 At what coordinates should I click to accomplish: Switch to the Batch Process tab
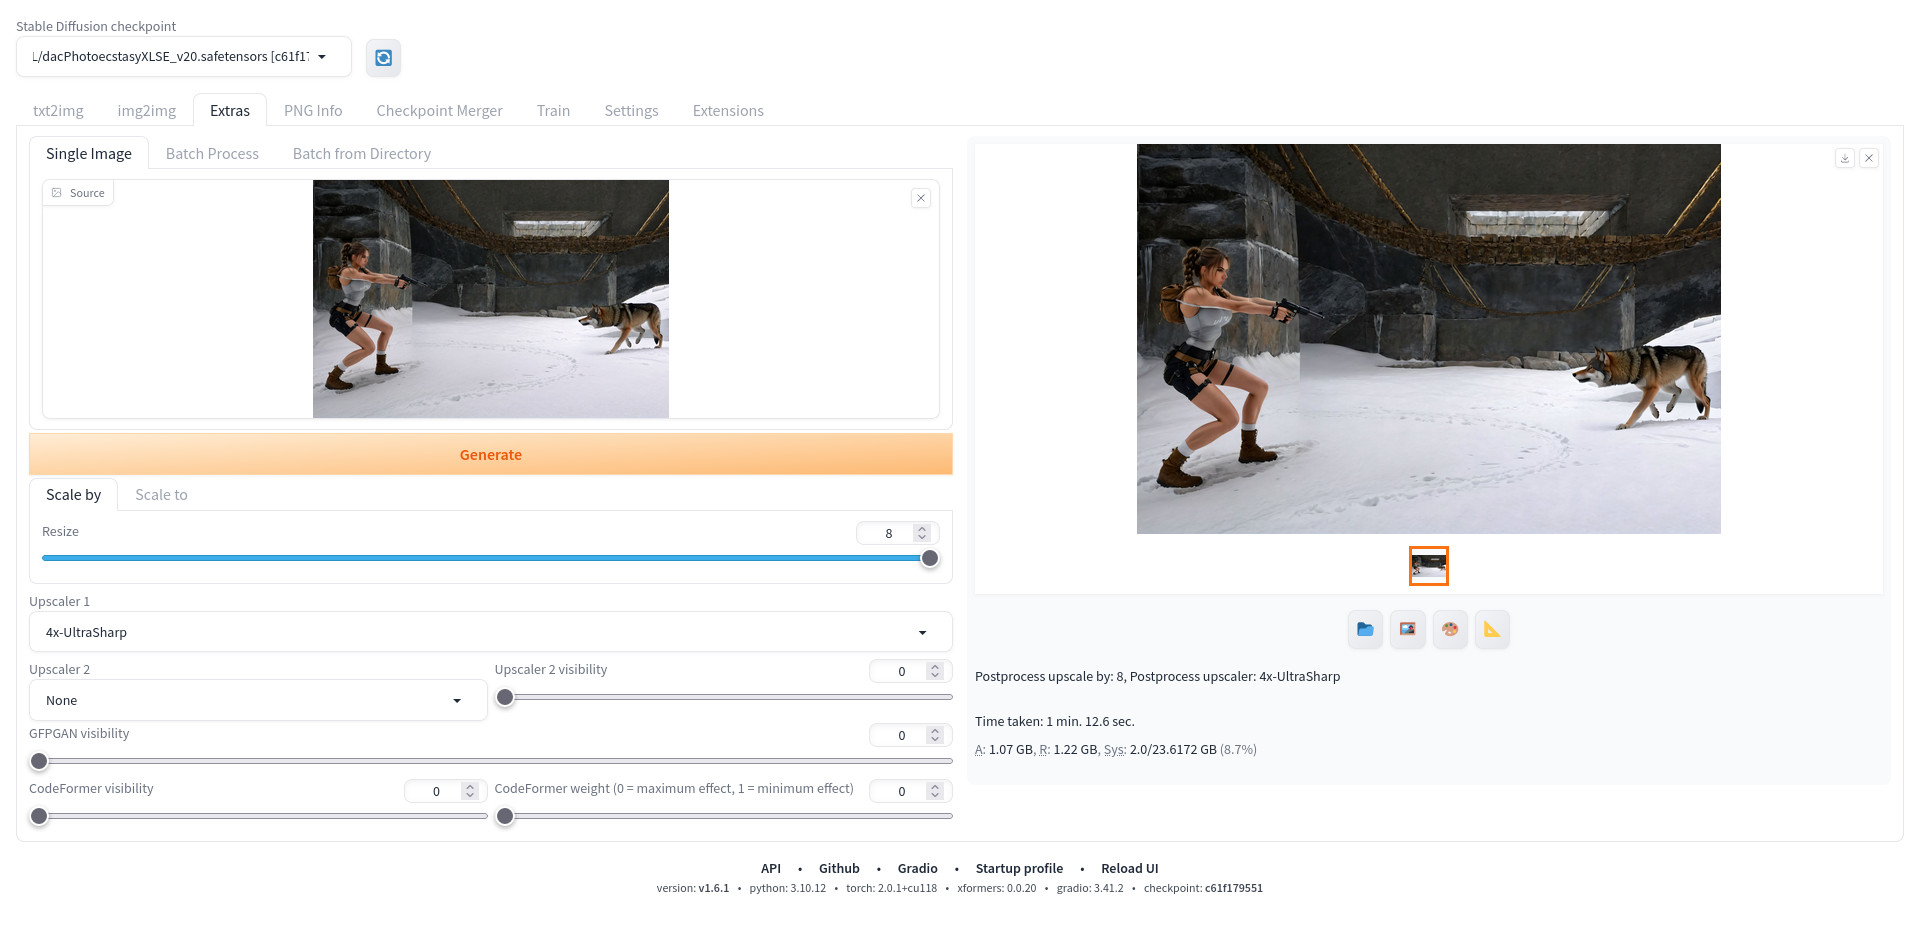click(212, 153)
